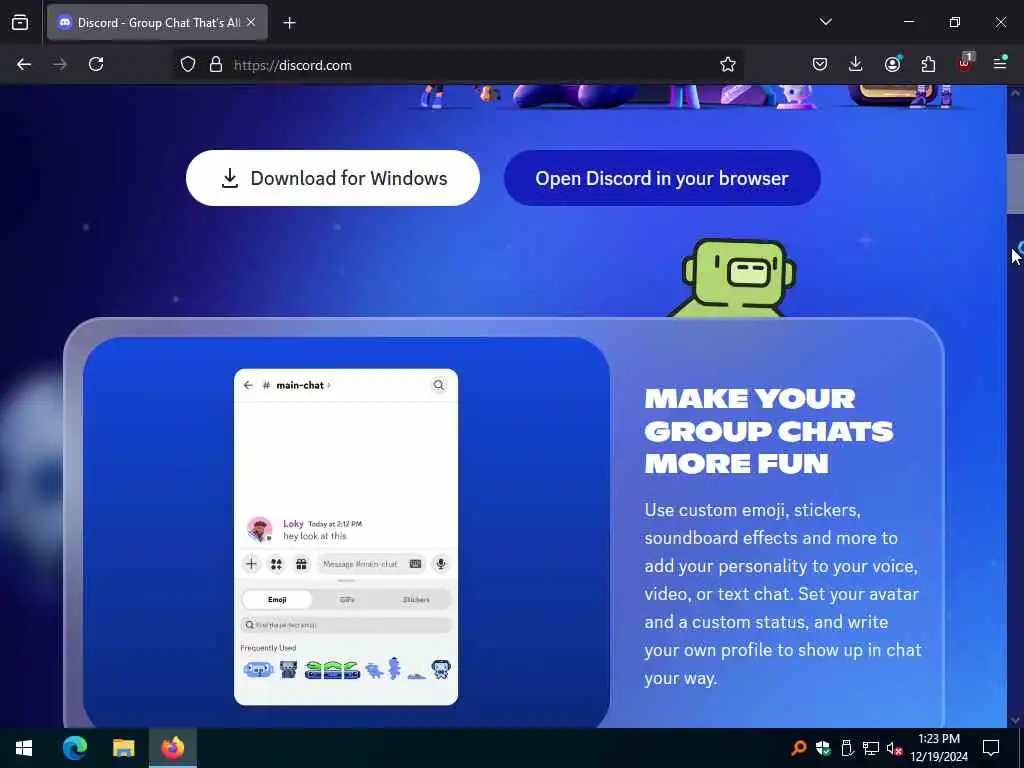Open File Explorer from the taskbar
This screenshot has height=768, width=1024.
click(x=123, y=748)
